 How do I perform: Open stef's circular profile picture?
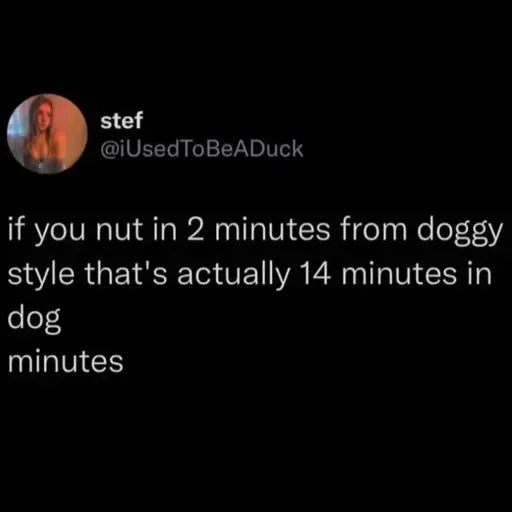(x=47, y=134)
